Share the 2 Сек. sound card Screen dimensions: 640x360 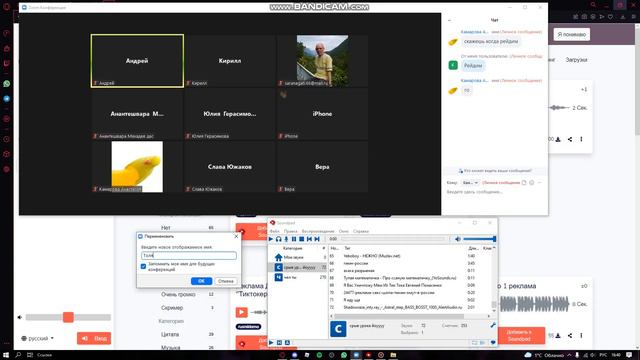click(x=570, y=139)
